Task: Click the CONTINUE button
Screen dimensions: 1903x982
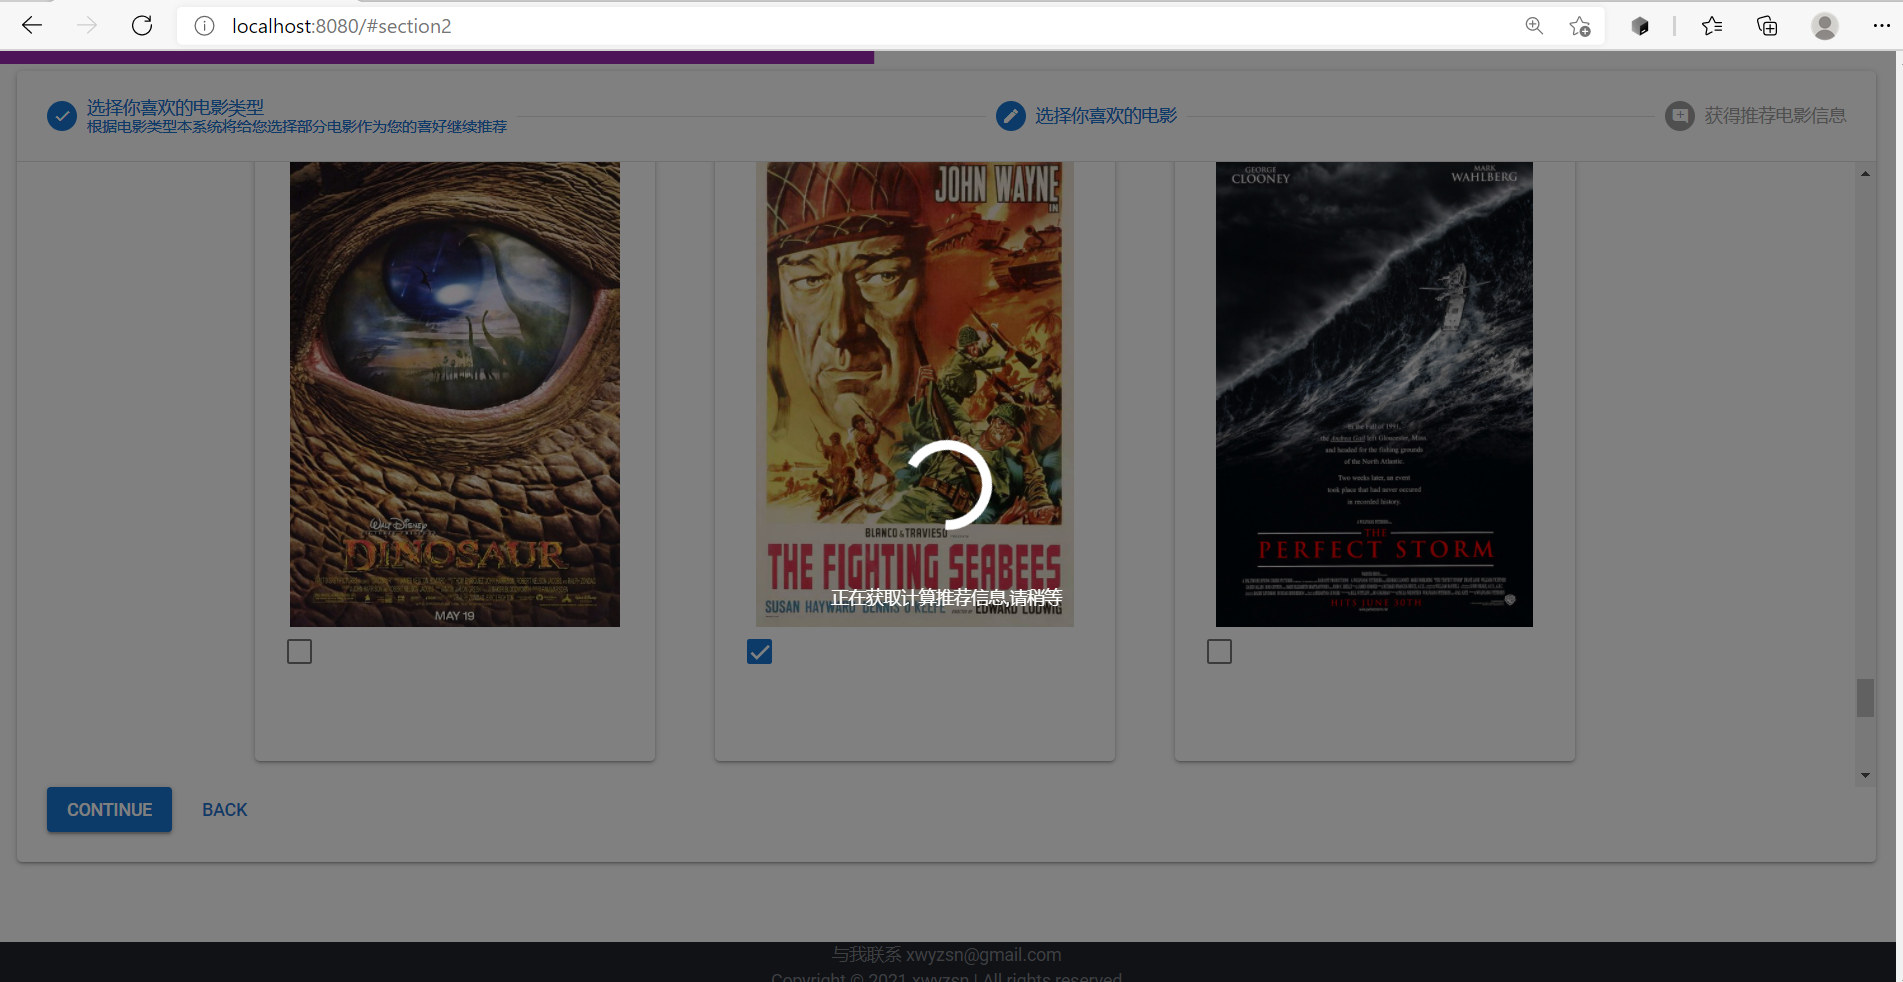Action: (109, 810)
